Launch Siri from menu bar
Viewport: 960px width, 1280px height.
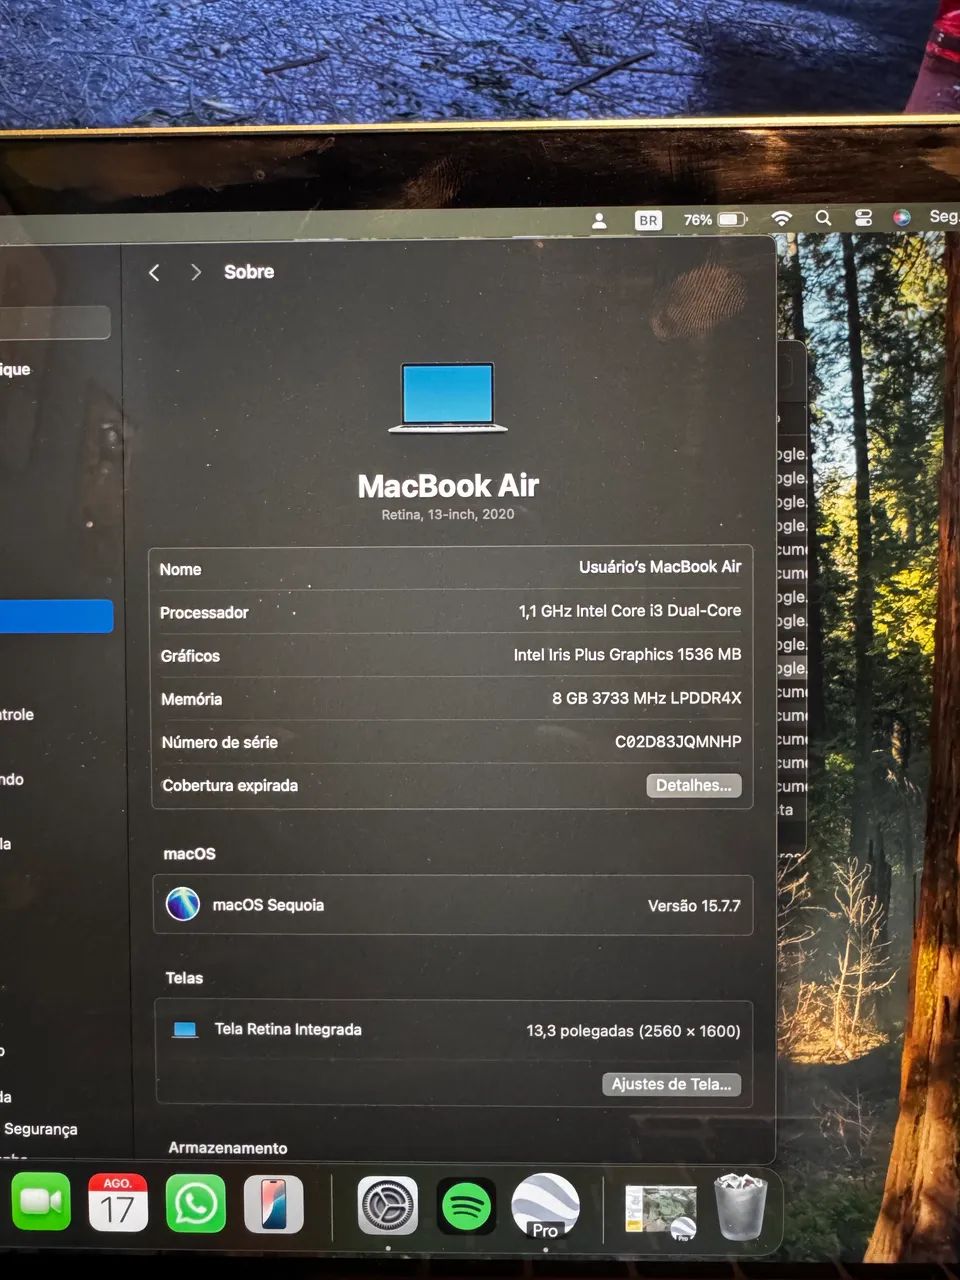coord(901,217)
